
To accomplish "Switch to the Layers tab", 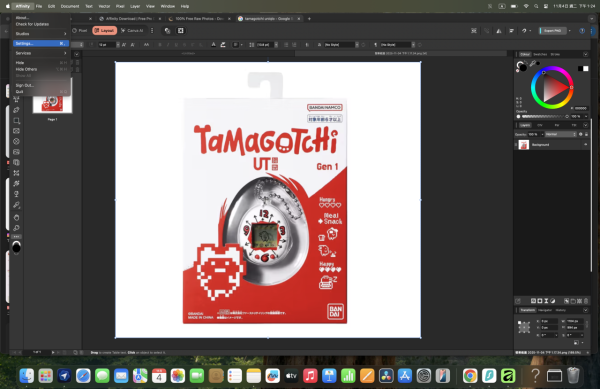I will 525,125.
